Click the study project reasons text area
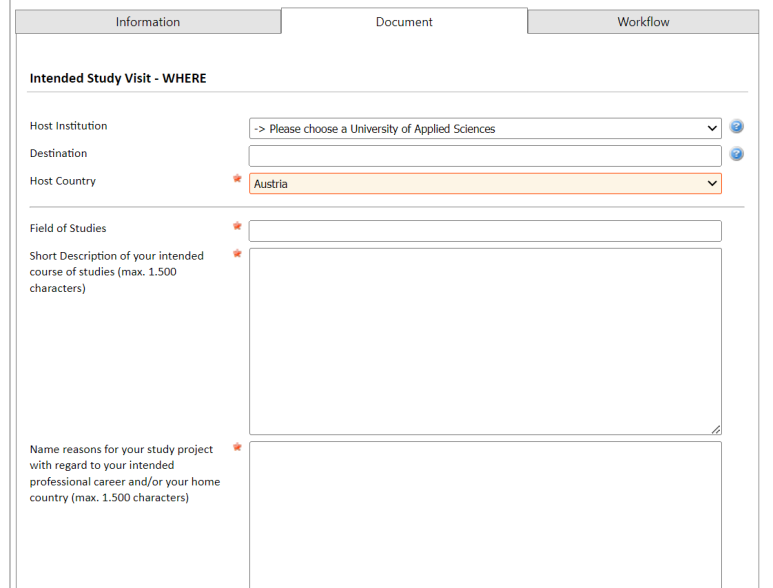 point(485,515)
